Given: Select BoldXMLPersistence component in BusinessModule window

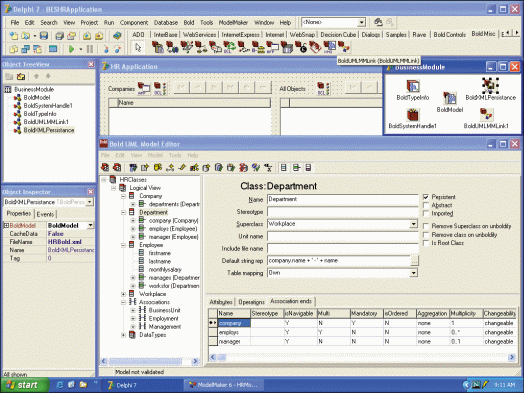Looking at the screenshot, I should [490, 86].
